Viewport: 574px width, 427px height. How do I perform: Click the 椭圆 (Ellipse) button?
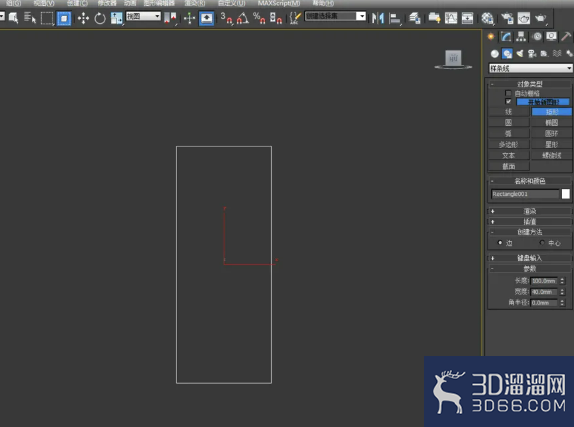point(552,123)
